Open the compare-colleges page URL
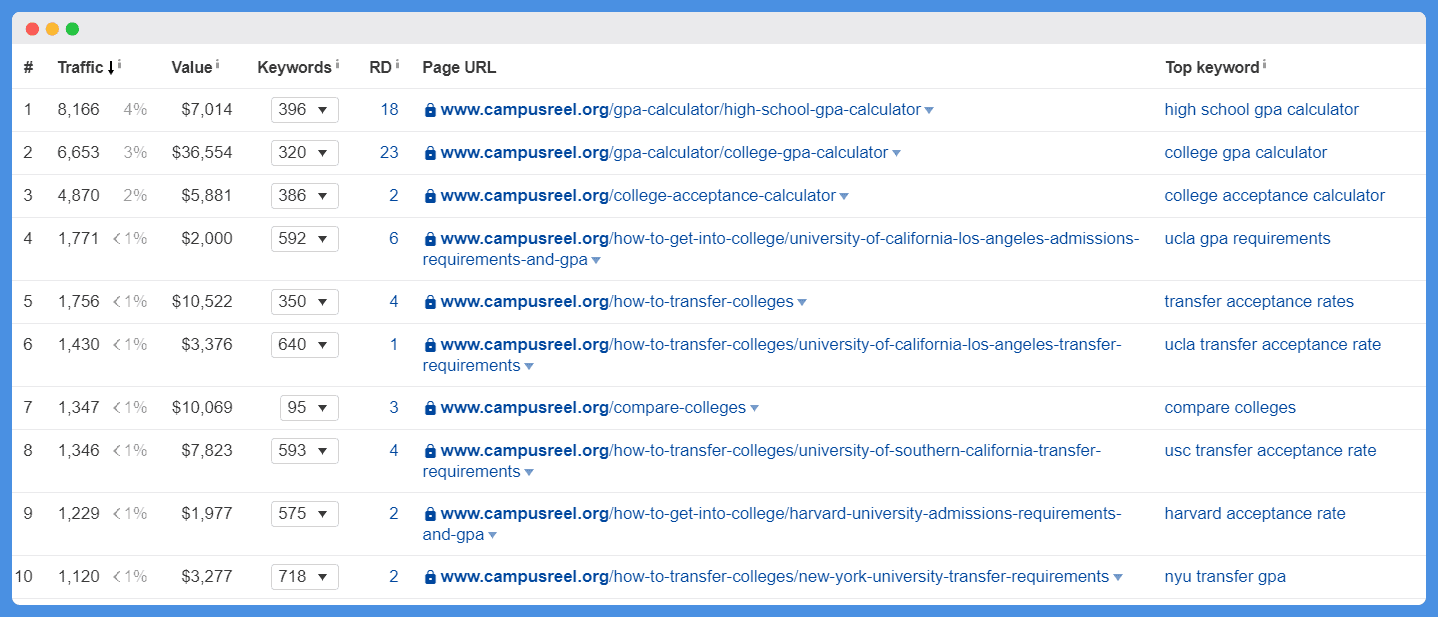Viewport: 1438px width, 617px height. click(593, 408)
